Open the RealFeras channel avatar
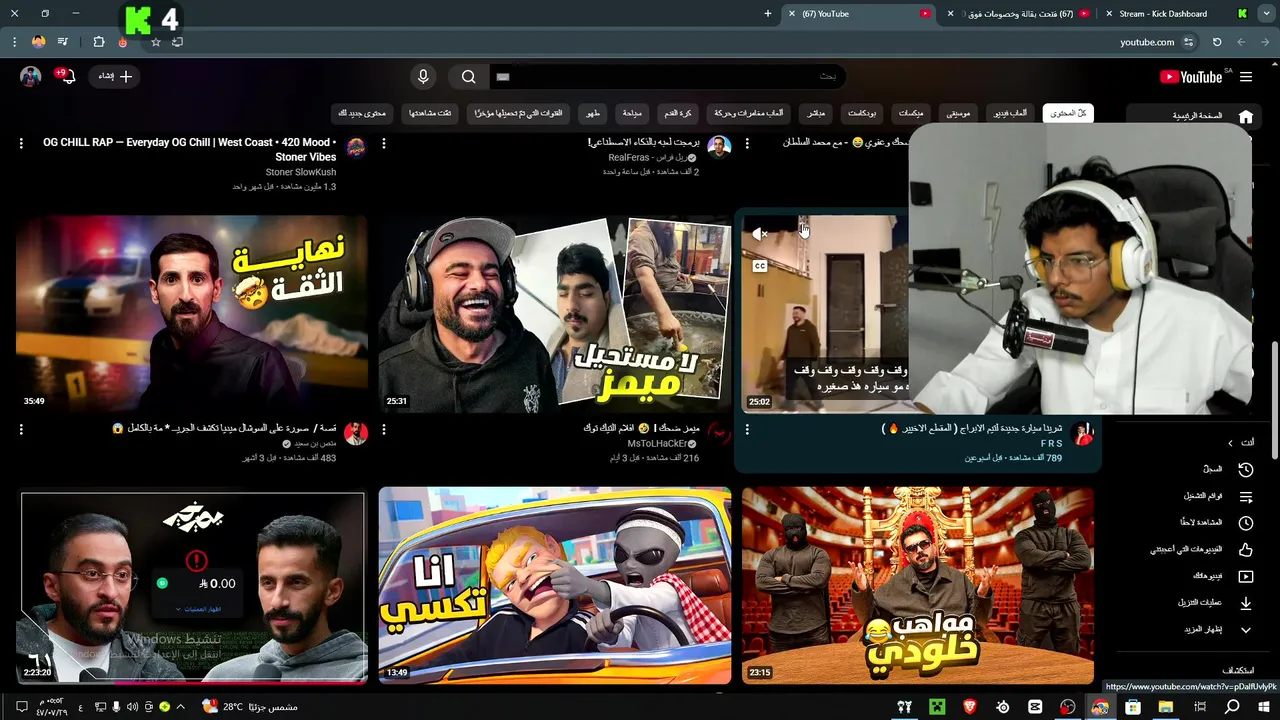Image resolution: width=1280 pixels, height=720 pixels. pos(719,148)
